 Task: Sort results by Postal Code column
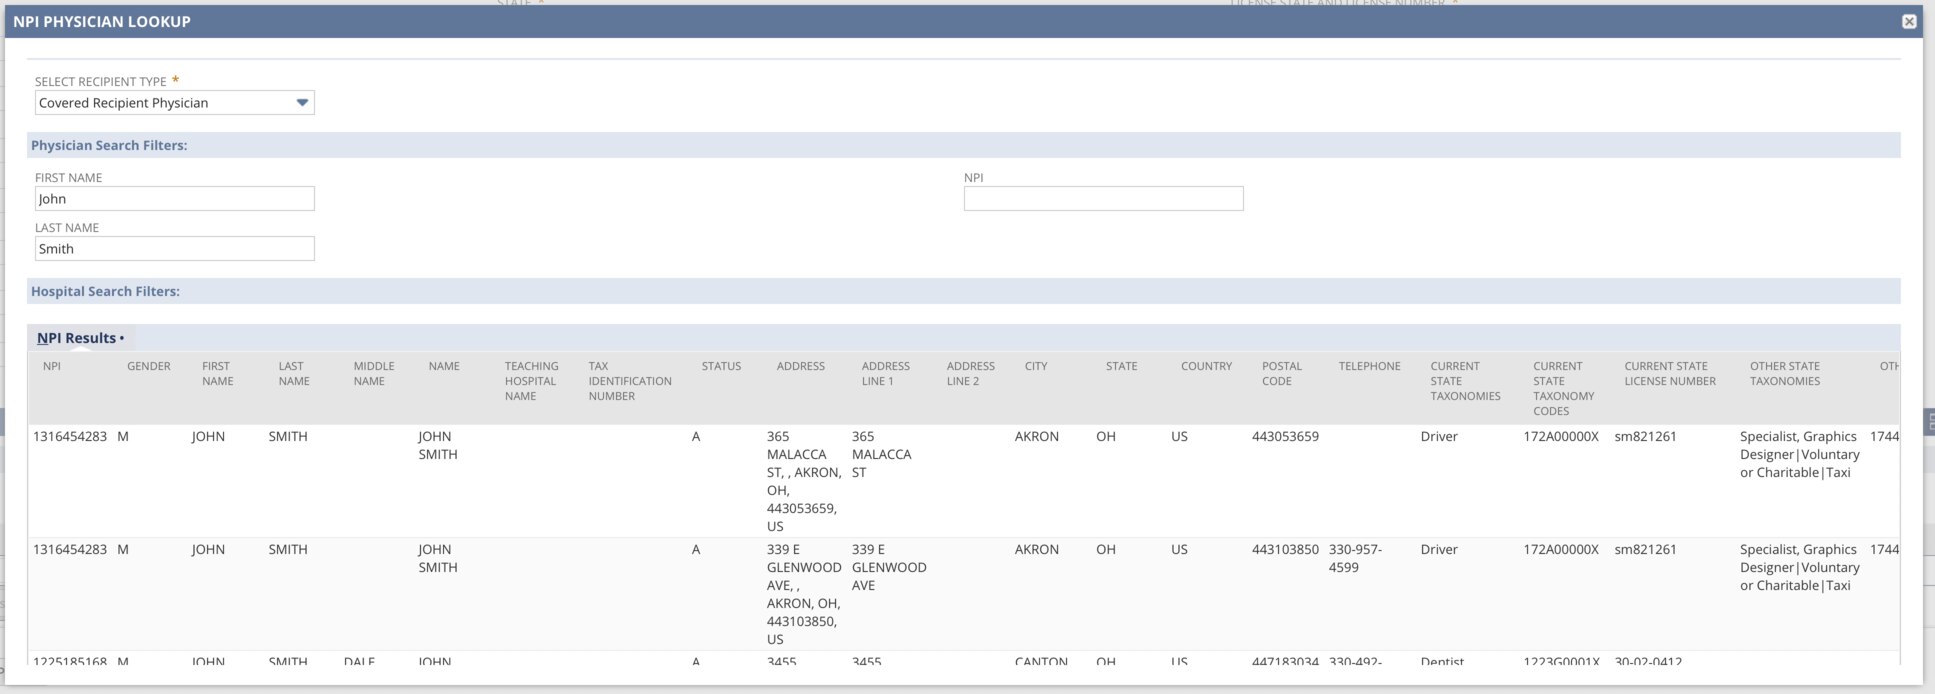pyautogui.click(x=1281, y=373)
